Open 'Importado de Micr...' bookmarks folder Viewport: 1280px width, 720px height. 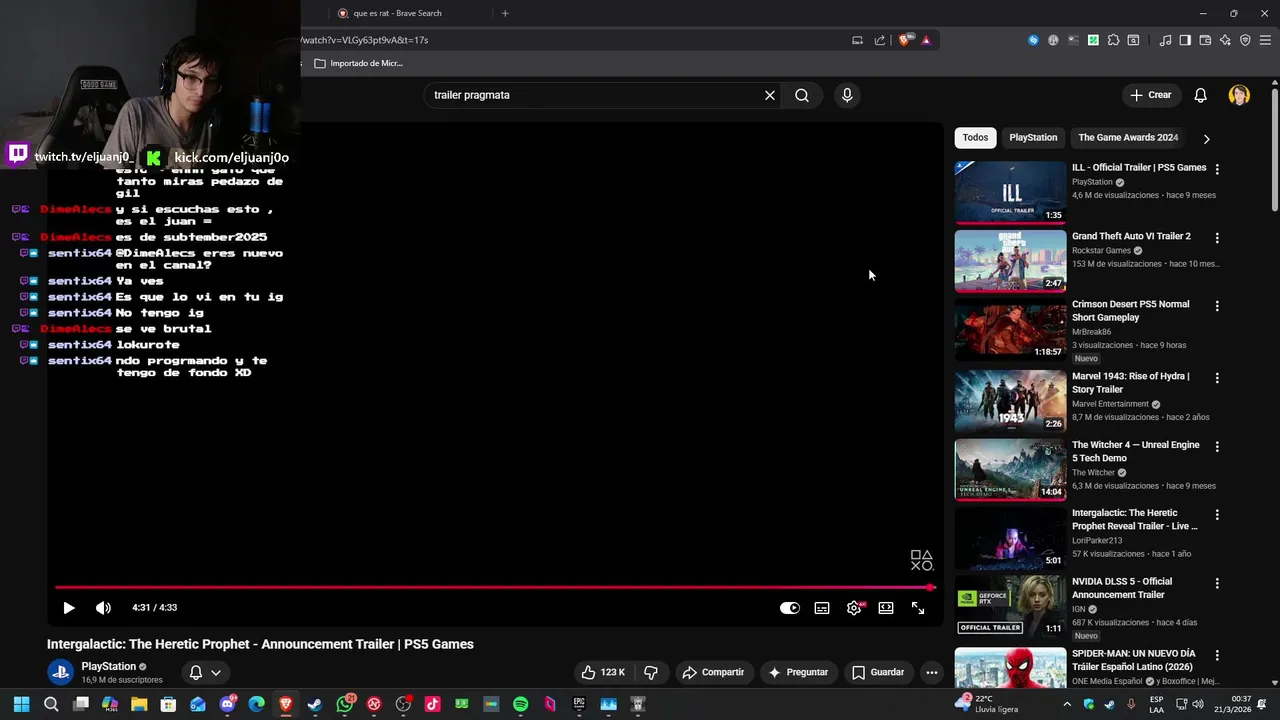tap(358, 63)
